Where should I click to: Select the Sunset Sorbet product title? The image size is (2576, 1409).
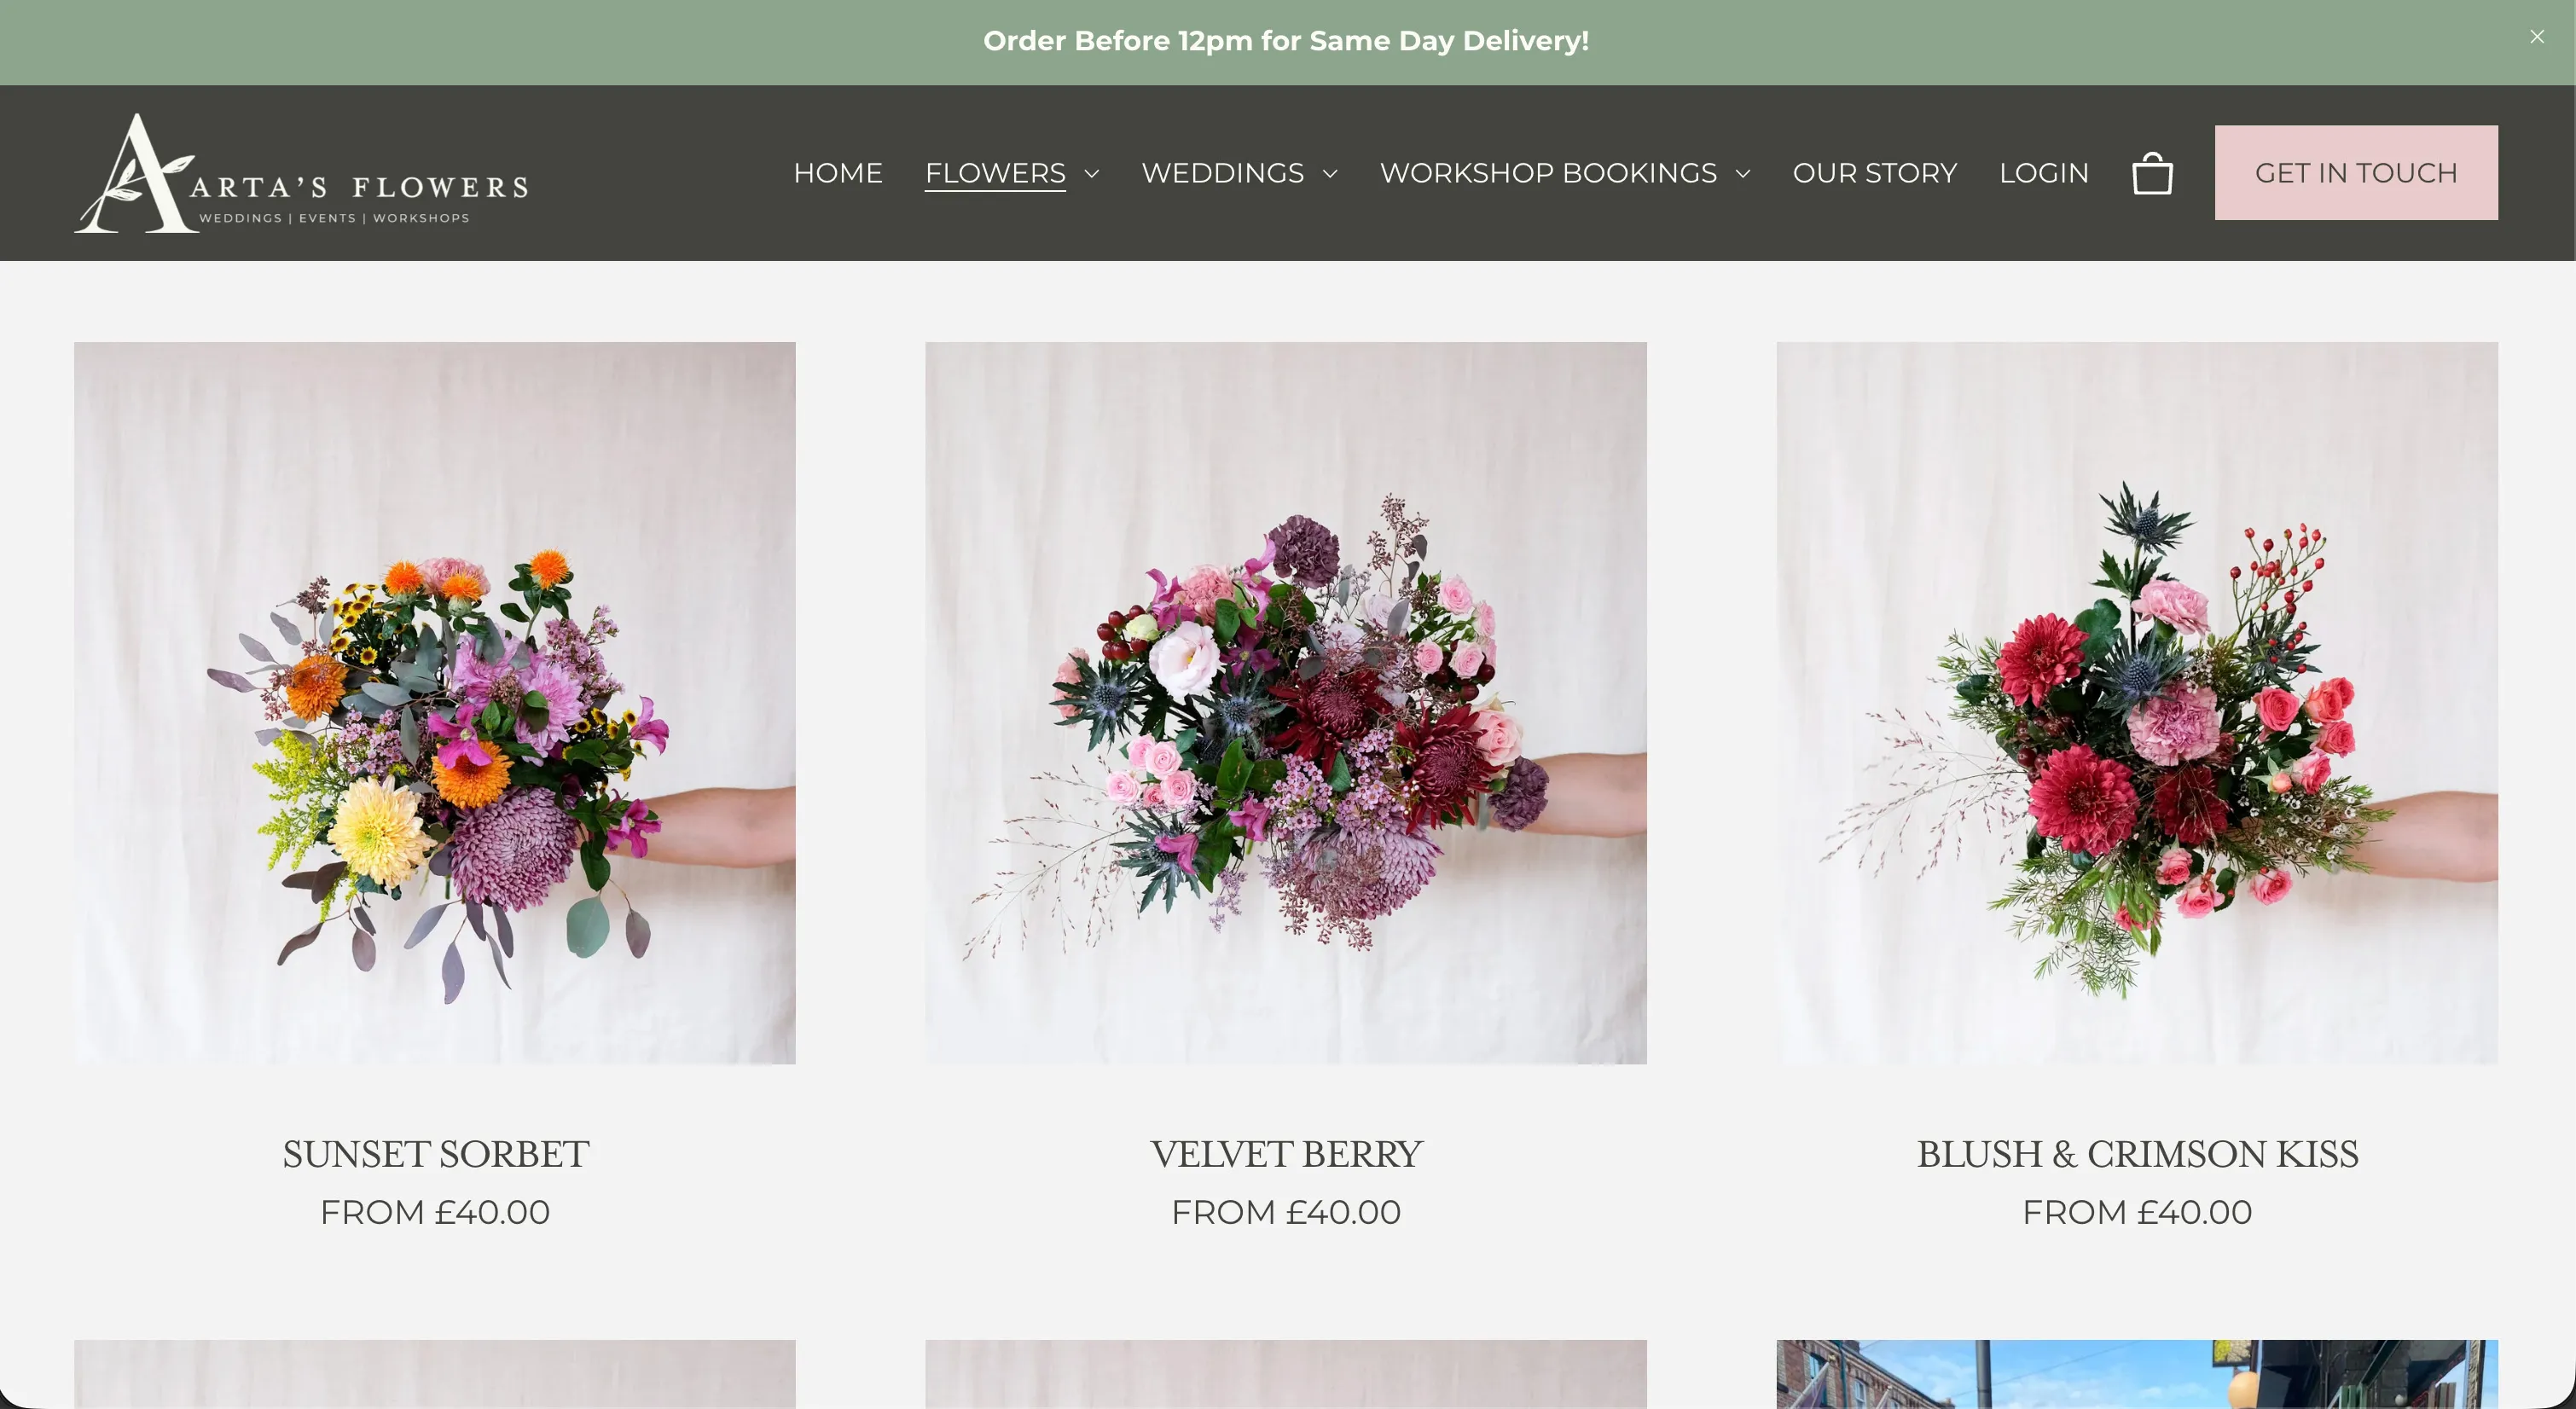pyautogui.click(x=435, y=1154)
